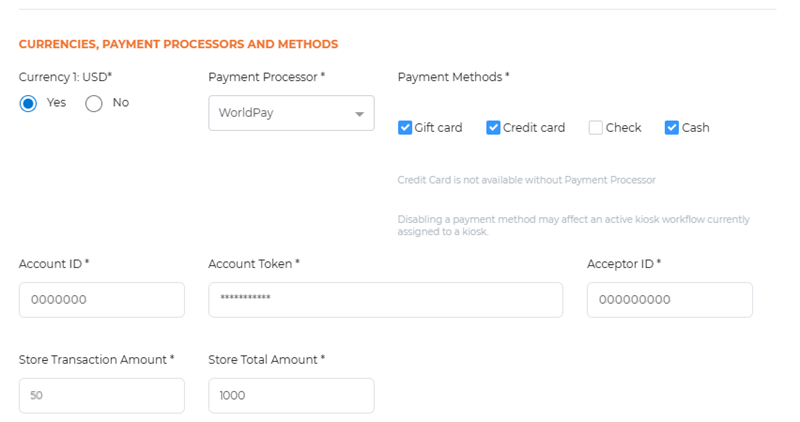Click the Currency 1: USD label
The image size is (800, 422).
point(63,77)
